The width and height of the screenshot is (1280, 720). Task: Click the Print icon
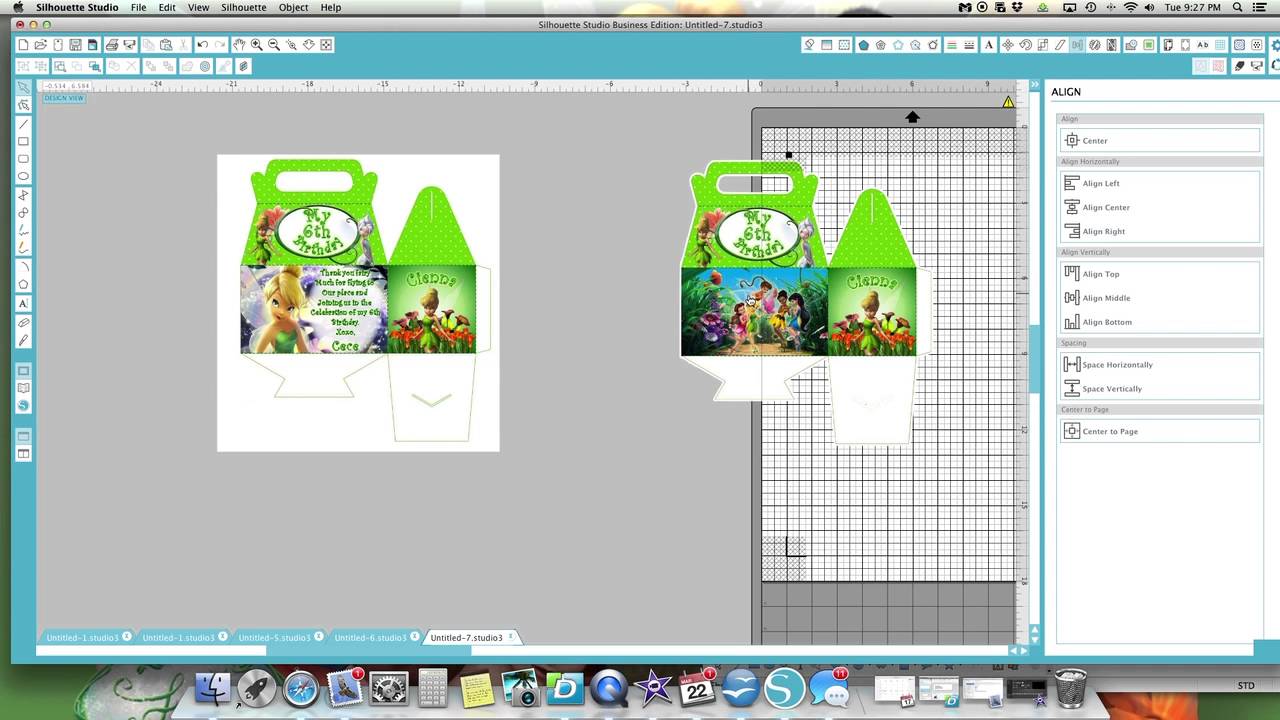coord(112,45)
